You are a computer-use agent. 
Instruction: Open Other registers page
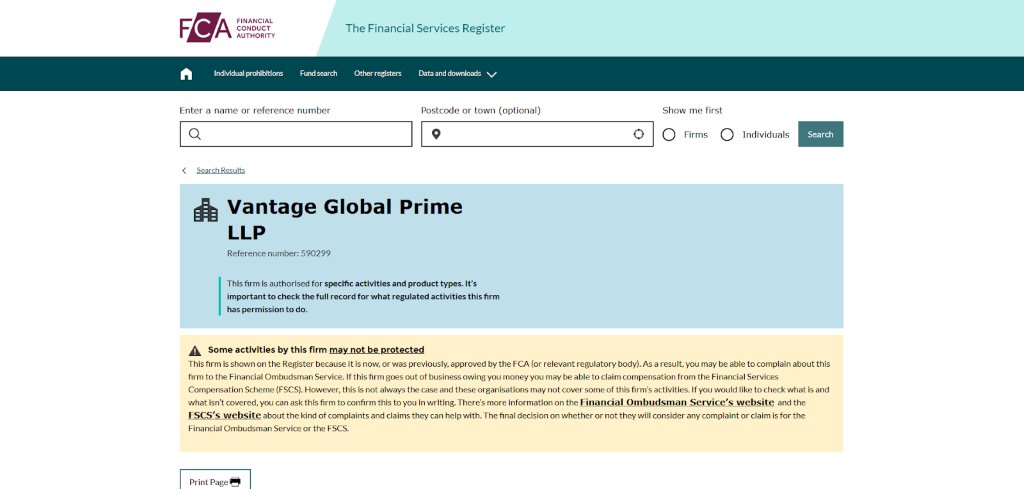377,74
